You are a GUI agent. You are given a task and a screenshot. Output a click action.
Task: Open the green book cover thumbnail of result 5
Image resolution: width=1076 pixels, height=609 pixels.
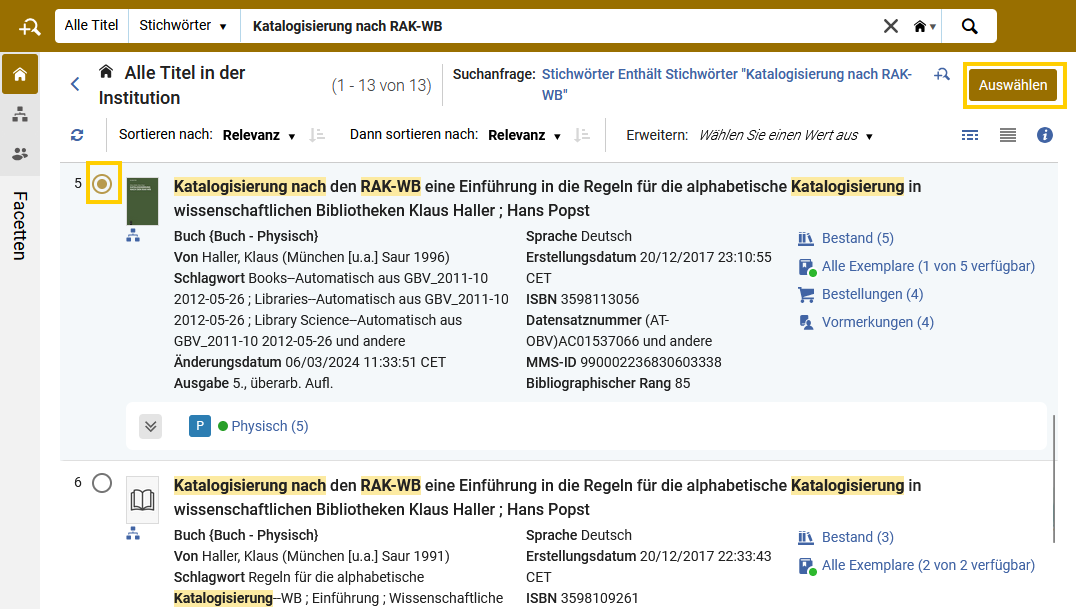142,201
